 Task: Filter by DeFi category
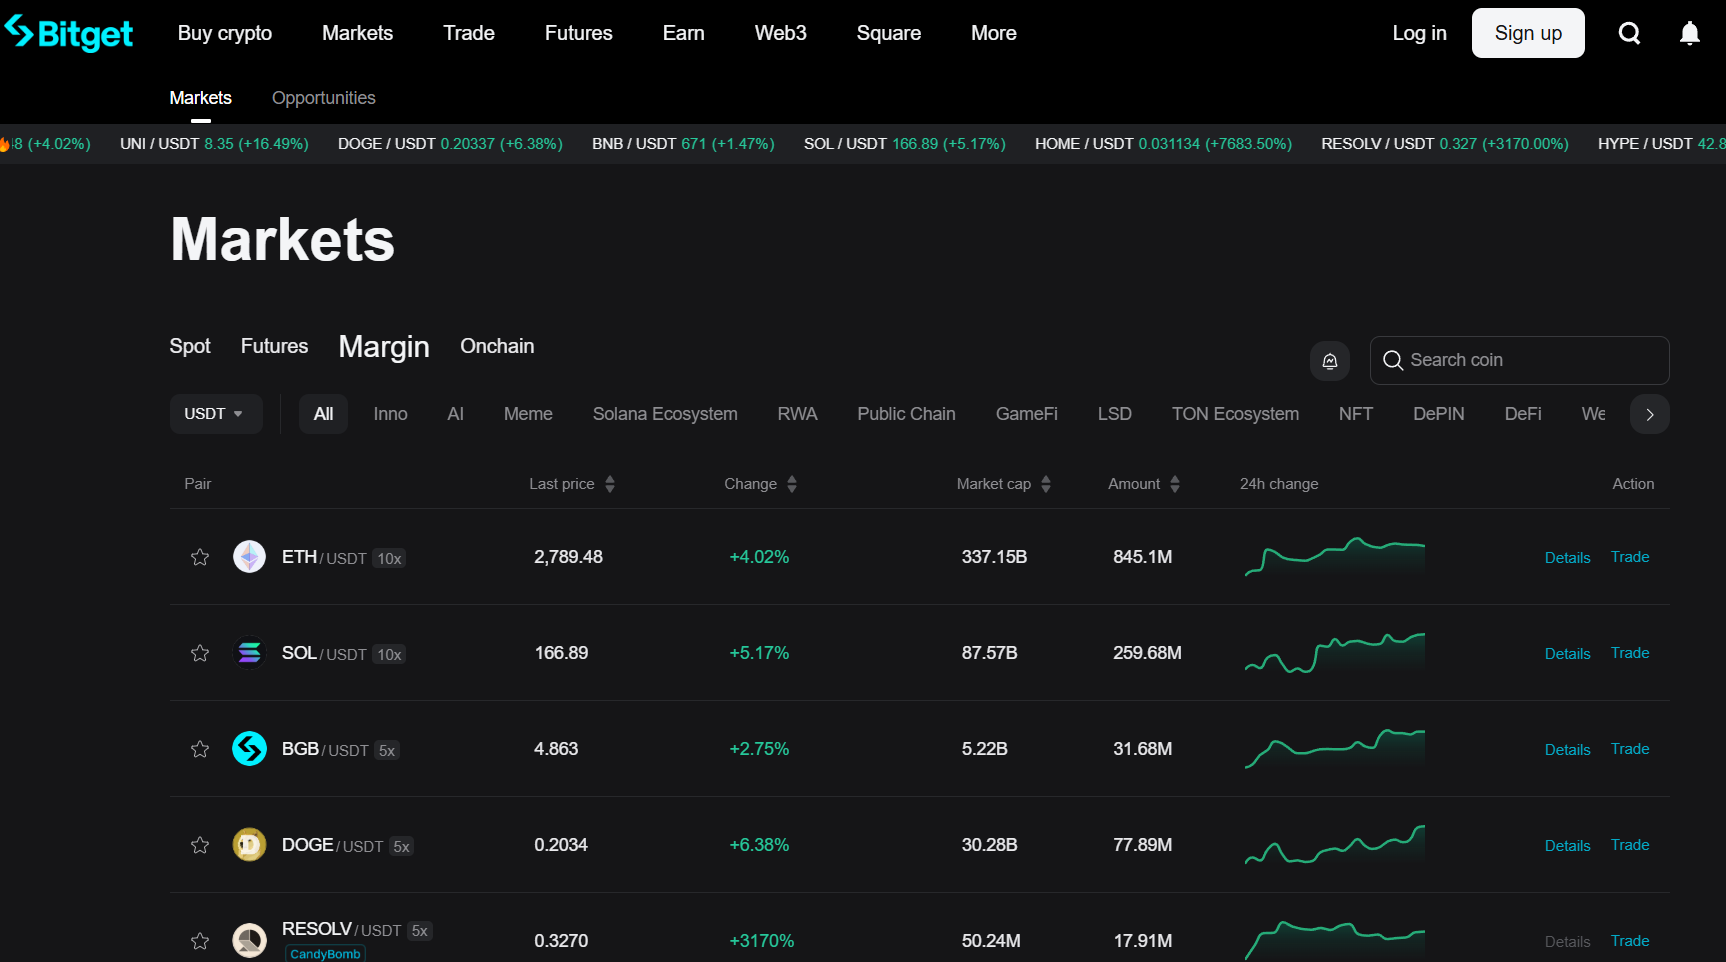pyautogui.click(x=1523, y=414)
